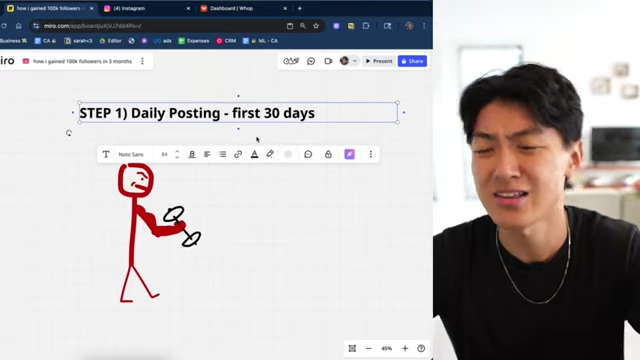Click the board title 'how i gained 100k followers in 3 months'

click(82, 61)
